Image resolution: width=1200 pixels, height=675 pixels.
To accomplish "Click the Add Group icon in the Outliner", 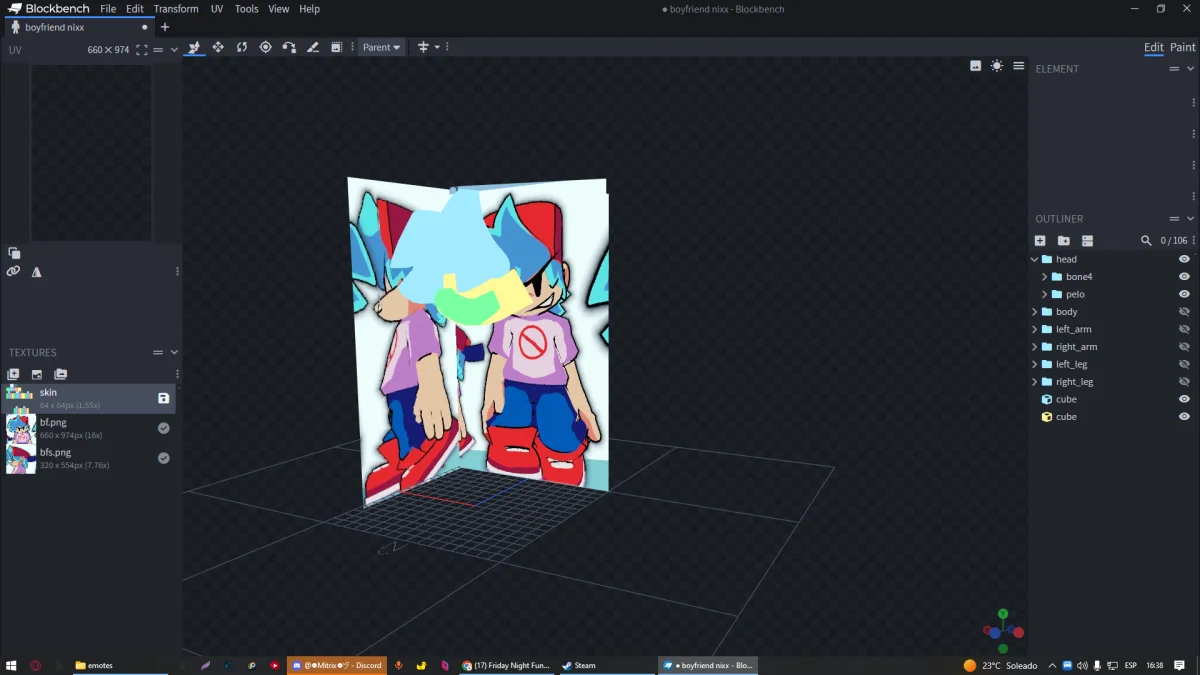I will click(1064, 241).
